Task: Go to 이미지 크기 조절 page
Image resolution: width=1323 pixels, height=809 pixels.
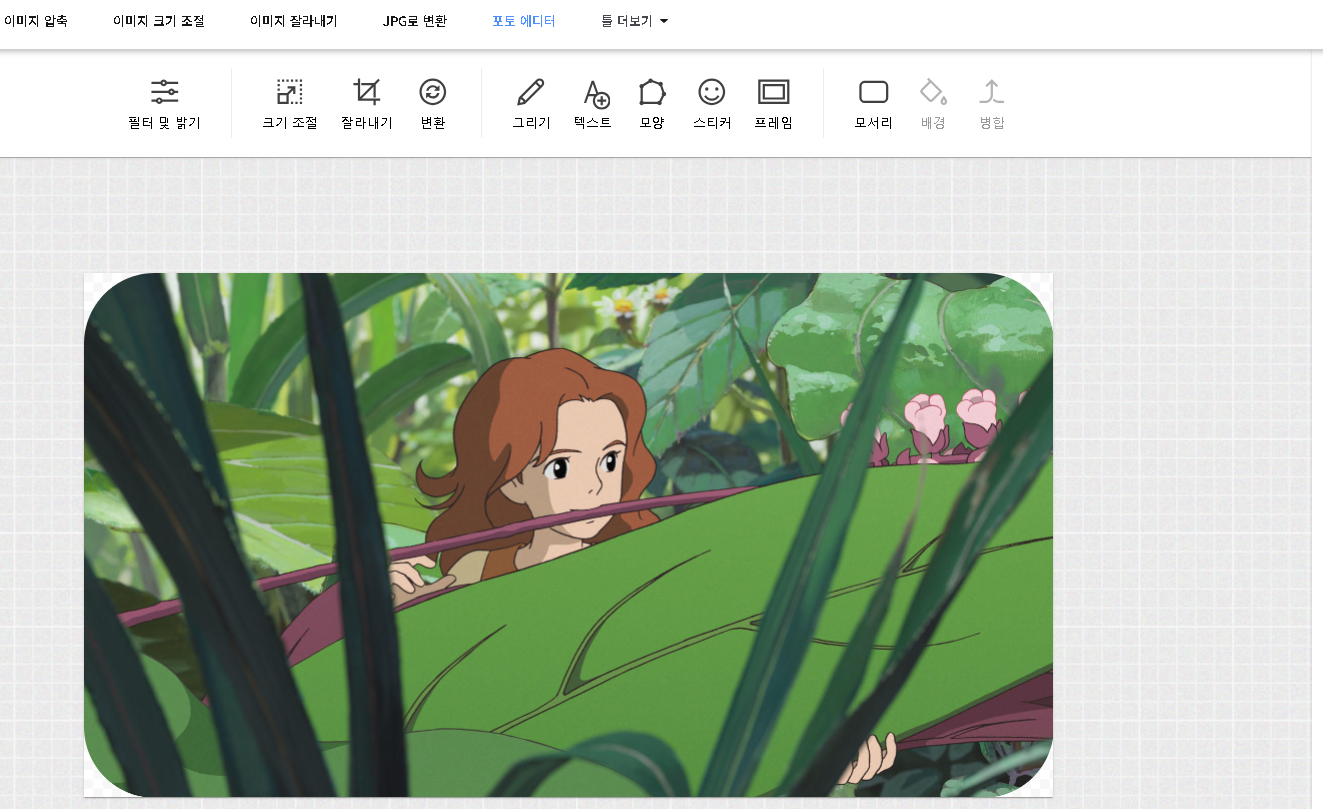Action: tap(159, 21)
